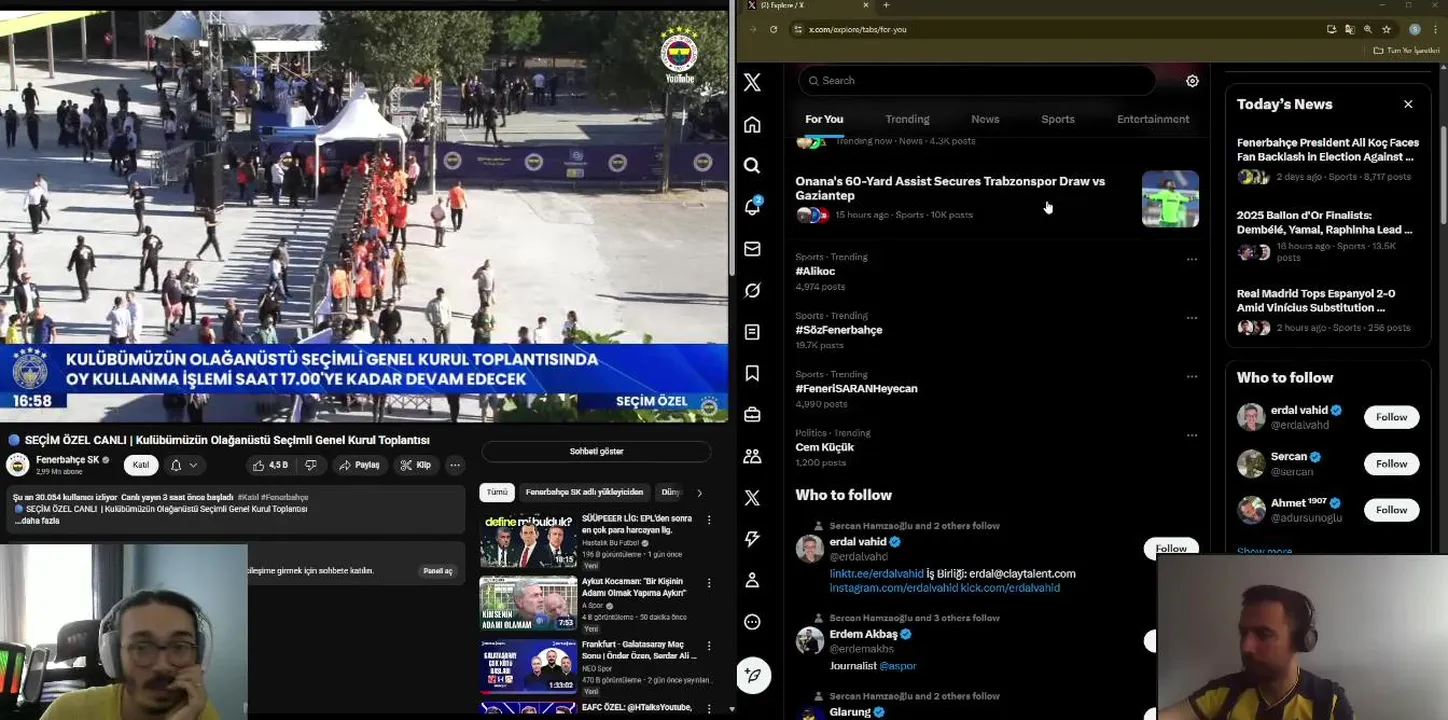Open more options for Cem Küçük trend
This screenshot has width=1448, height=720.
[1191, 436]
